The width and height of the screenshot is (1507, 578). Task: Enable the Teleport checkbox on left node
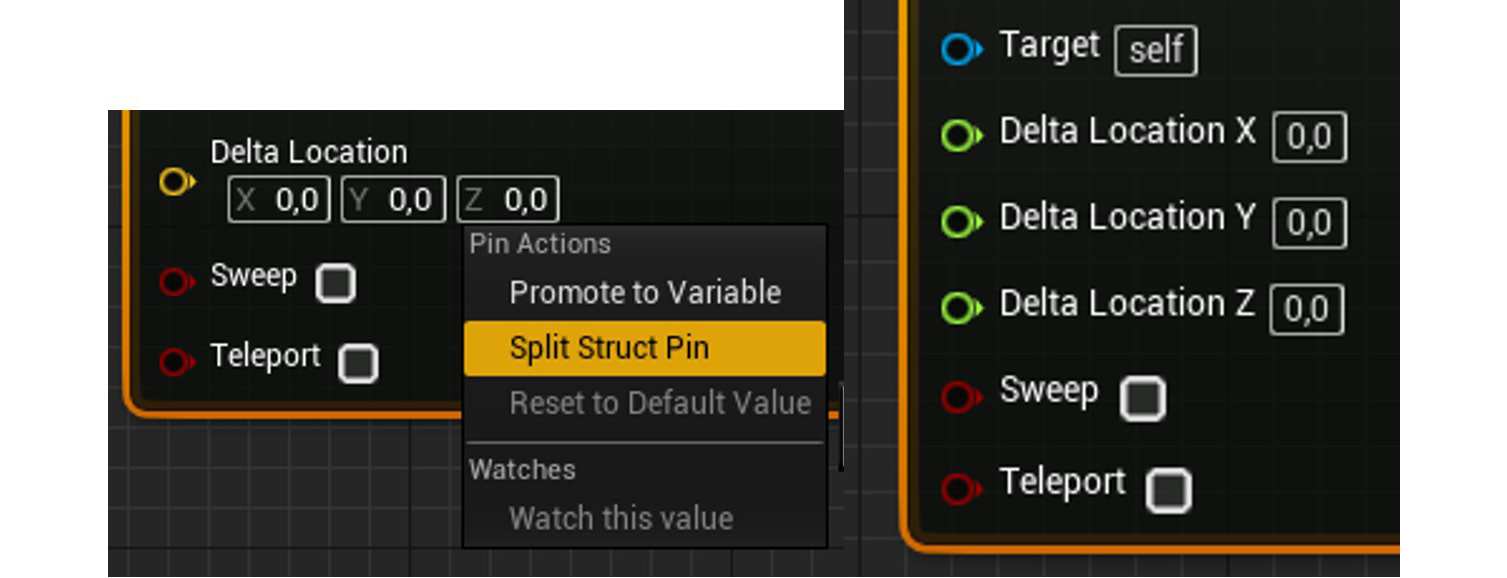click(x=358, y=364)
